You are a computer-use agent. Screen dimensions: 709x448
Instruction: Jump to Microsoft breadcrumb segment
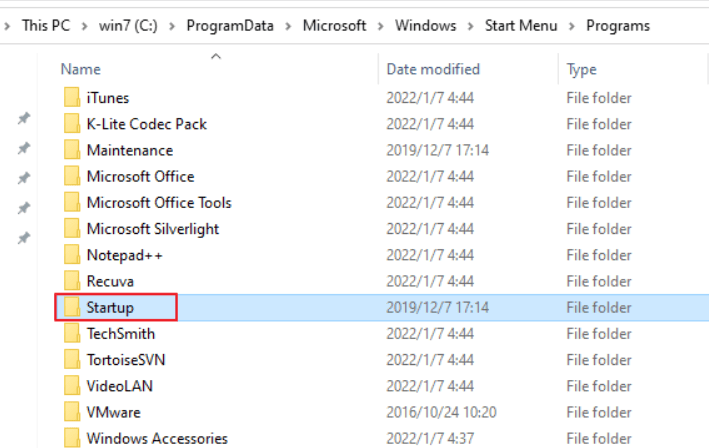(334, 26)
